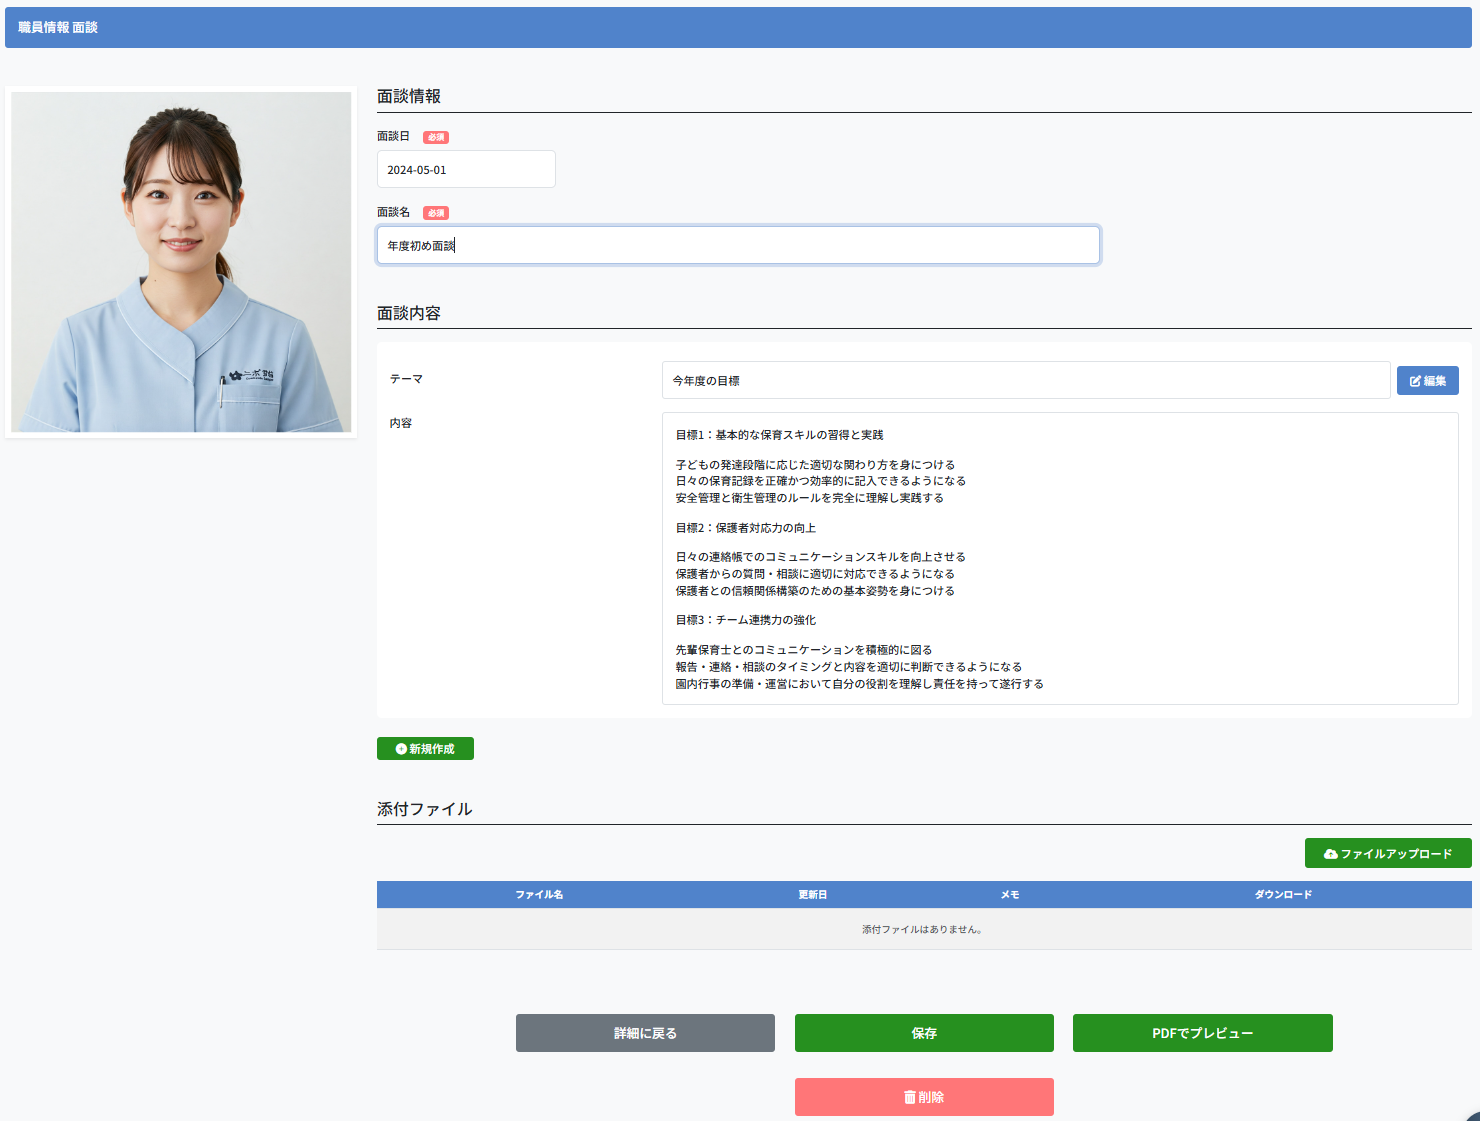Viewport: 1480px width, 1121px height.
Task: Click the ダウンロード column header
Action: (x=1284, y=895)
